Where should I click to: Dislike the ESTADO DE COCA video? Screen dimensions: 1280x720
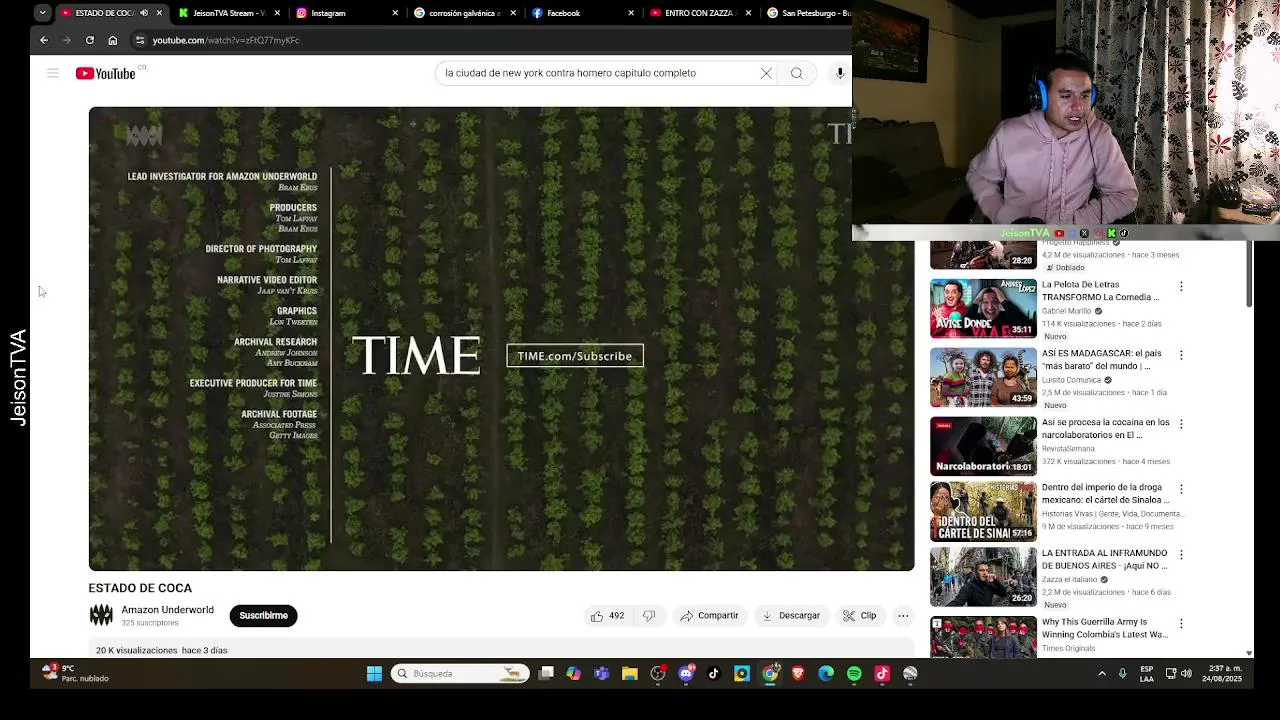click(649, 616)
